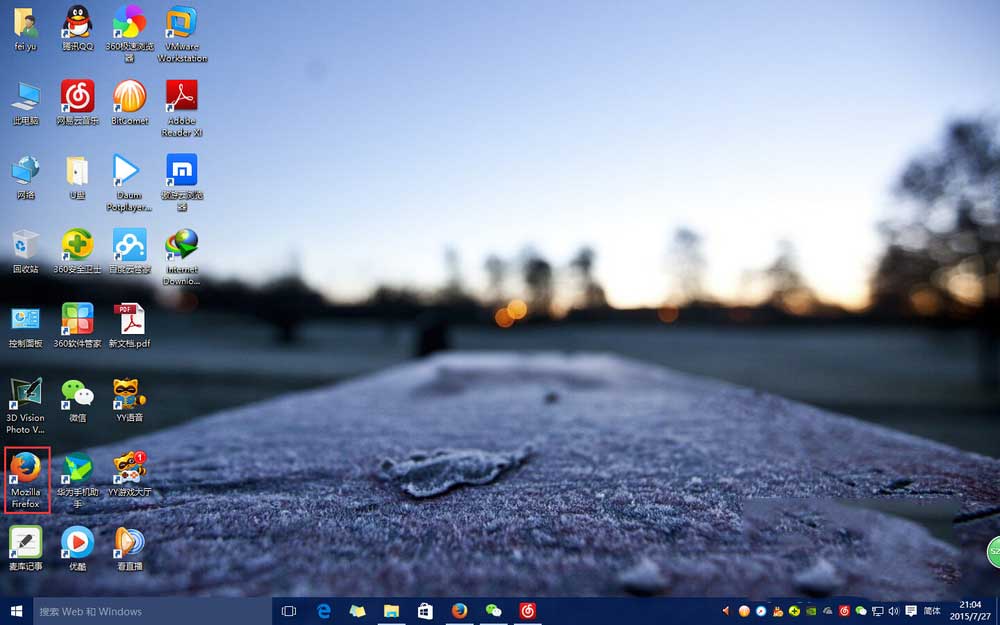Screen dimensions: 1000x625
Task: Open the volume speaker tray icon
Action: (x=893, y=611)
